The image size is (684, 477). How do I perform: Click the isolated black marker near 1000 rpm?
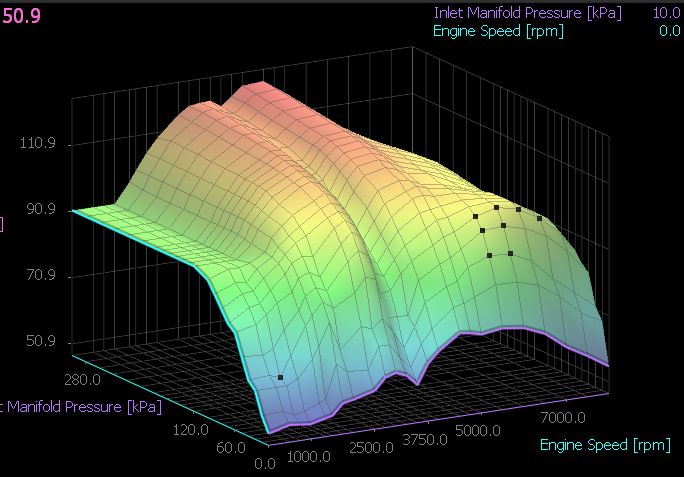click(x=280, y=378)
